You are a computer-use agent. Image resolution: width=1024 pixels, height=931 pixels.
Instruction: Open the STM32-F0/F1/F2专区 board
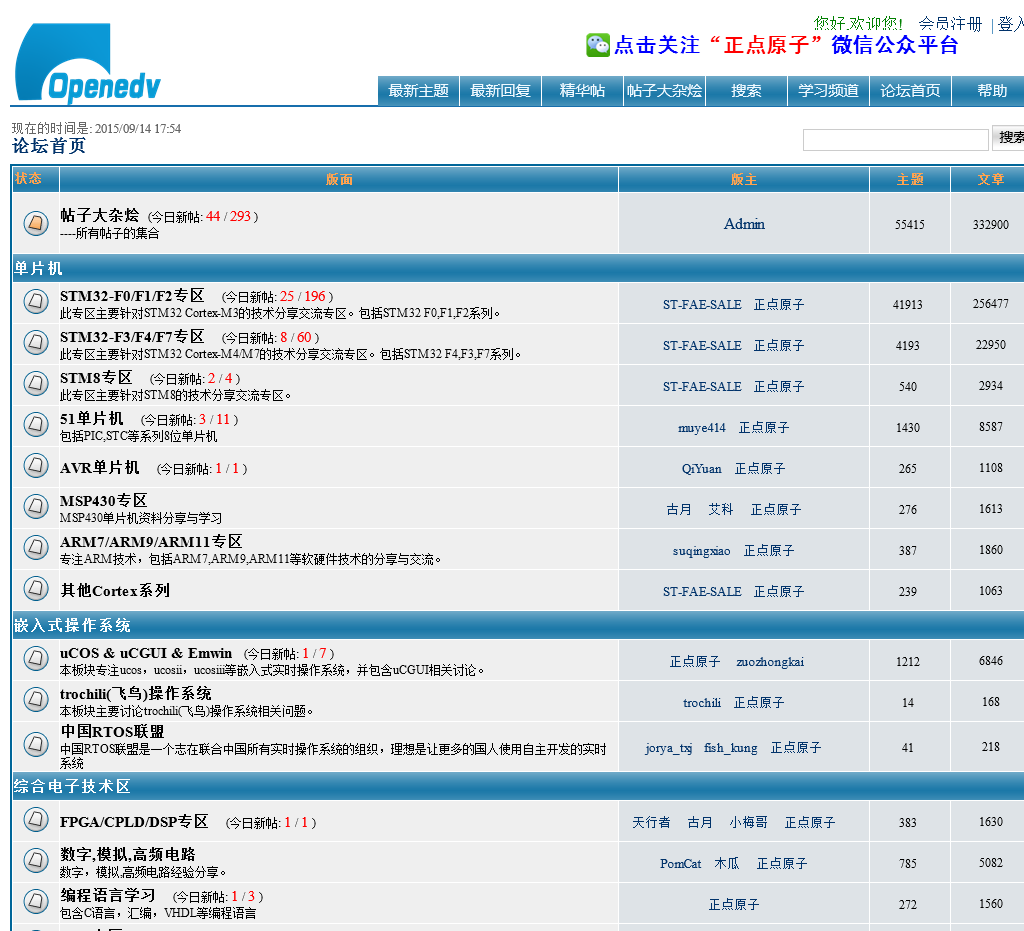[133, 296]
